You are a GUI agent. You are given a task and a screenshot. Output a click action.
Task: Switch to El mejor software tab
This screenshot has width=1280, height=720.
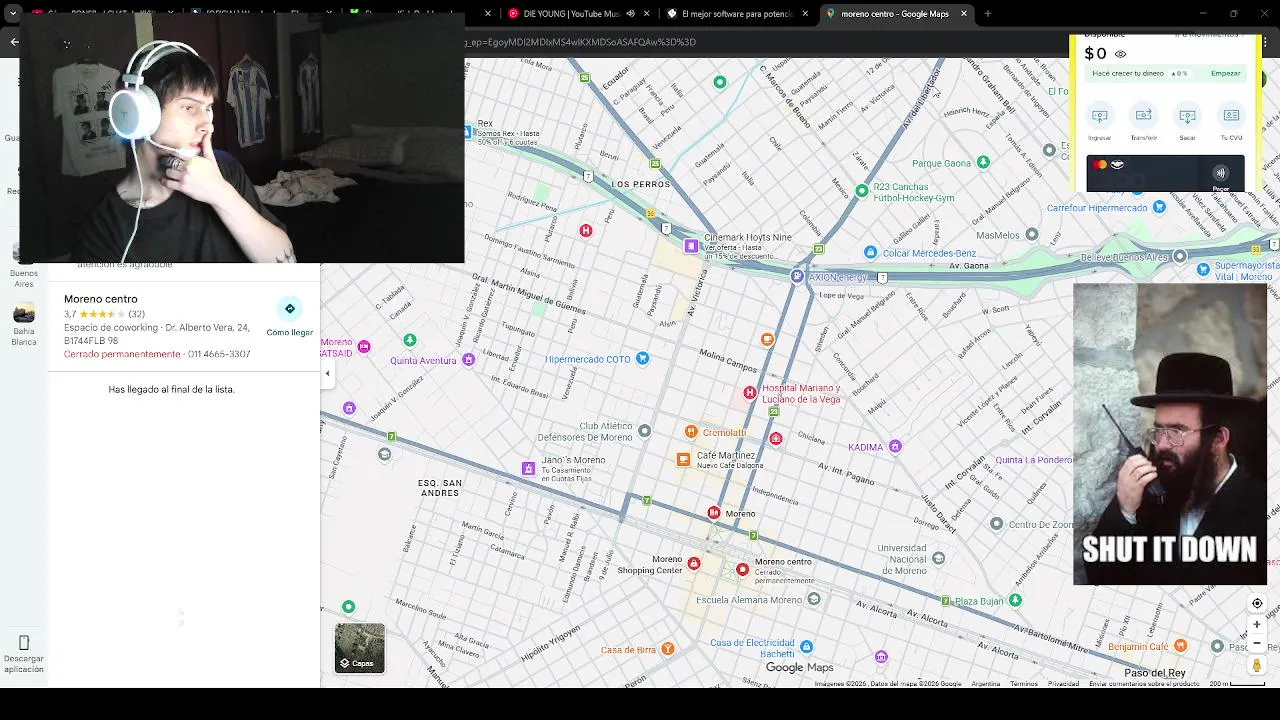(x=736, y=14)
